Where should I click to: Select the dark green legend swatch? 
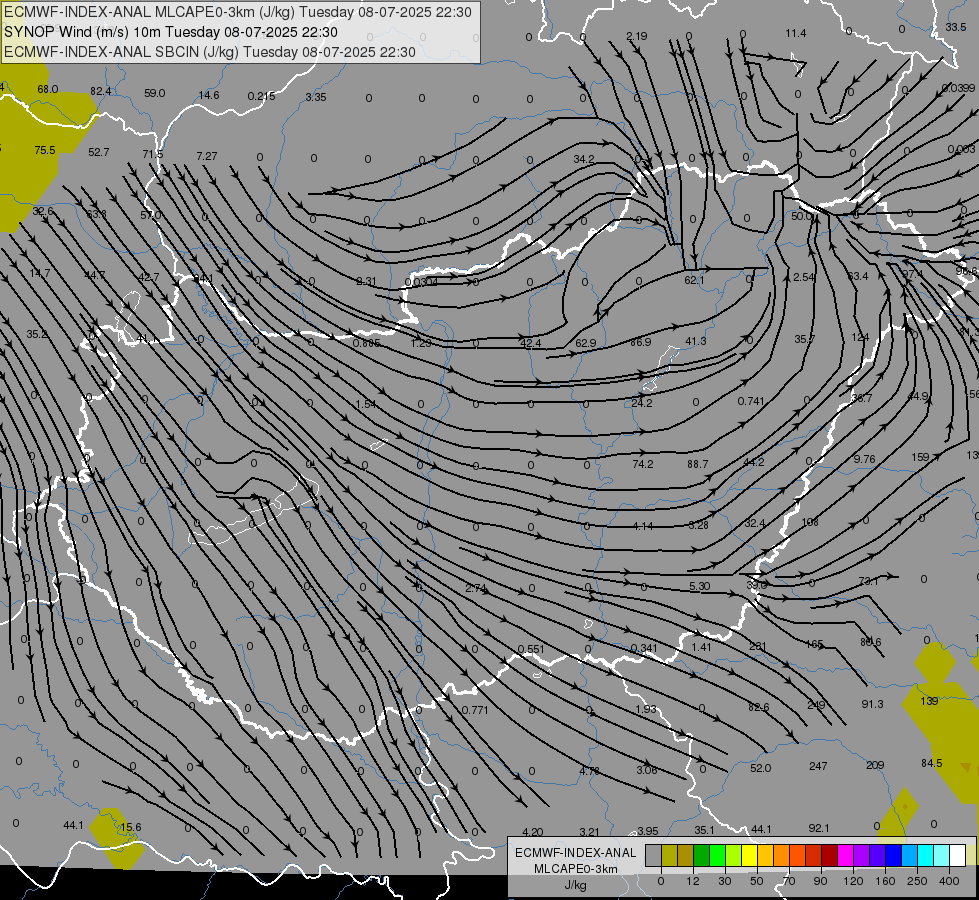click(702, 855)
